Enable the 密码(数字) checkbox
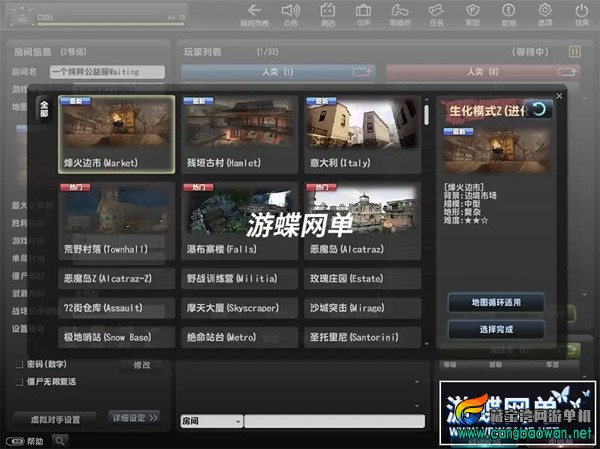600x449 pixels. click(x=19, y=365)
